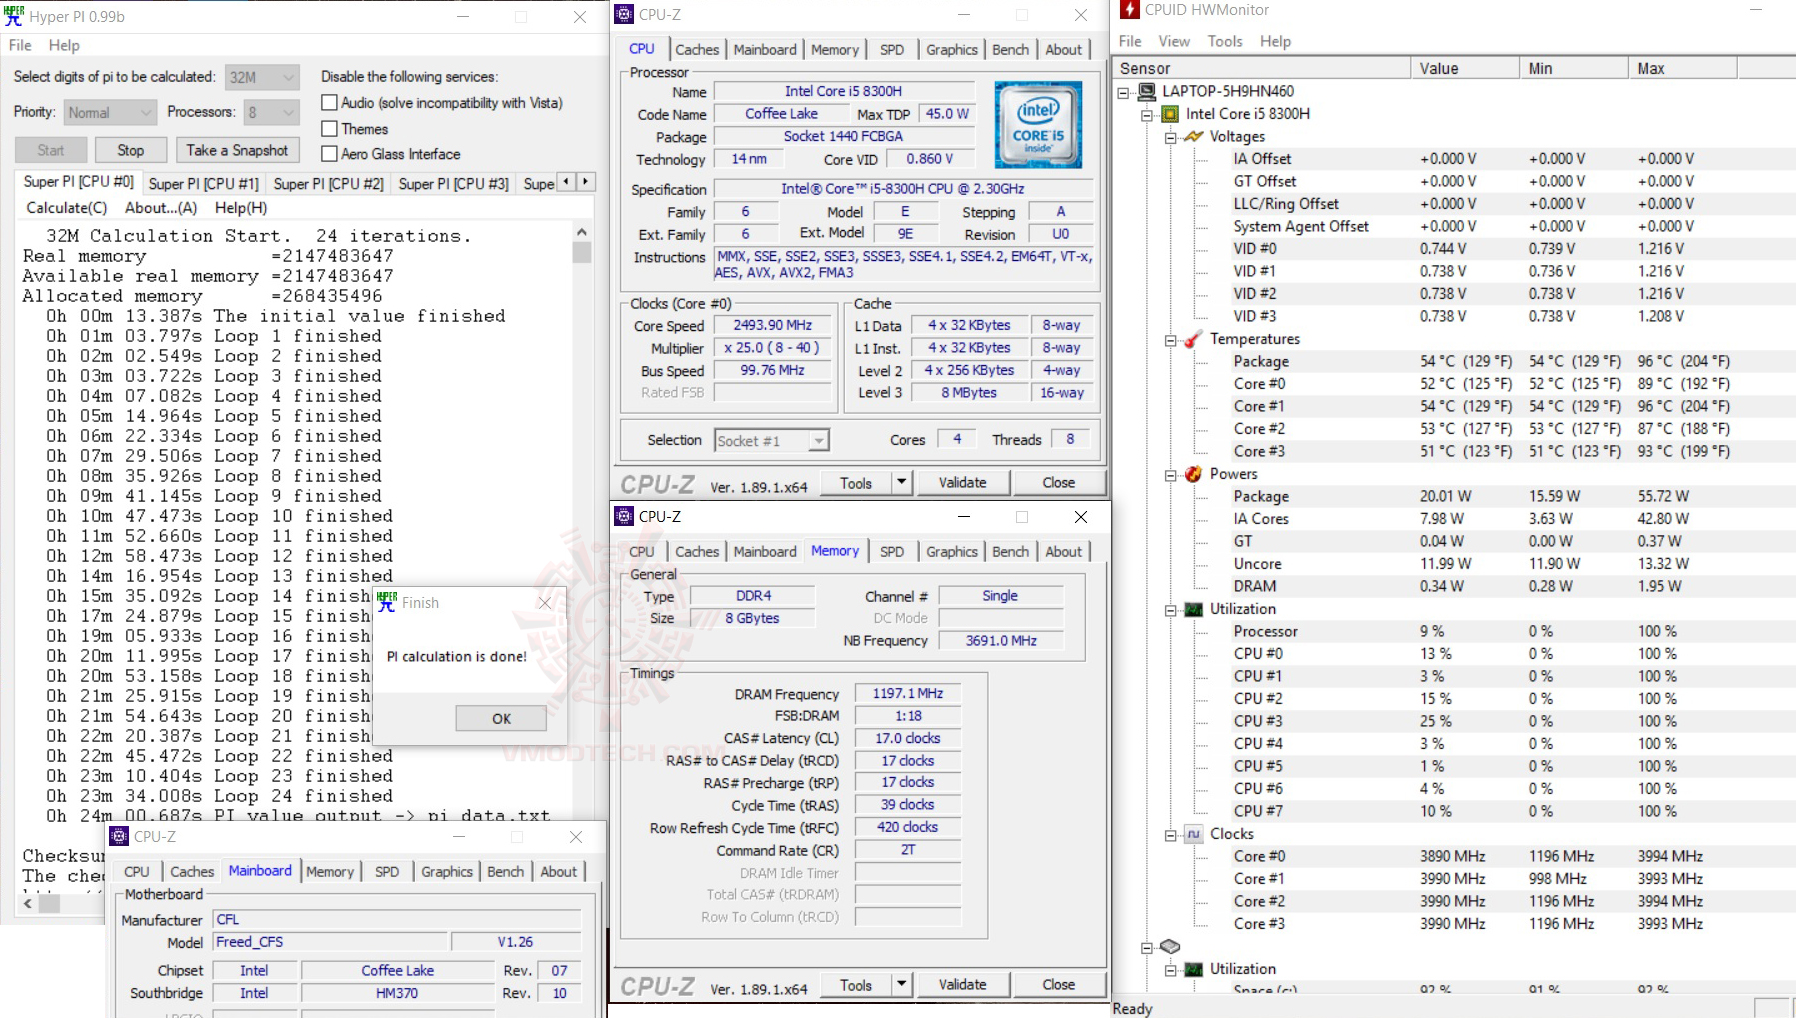Screen dimensions: 1796x1018
Task: Click the Name field showing Intel Core i5 8300H
Action: coord(842,91)
